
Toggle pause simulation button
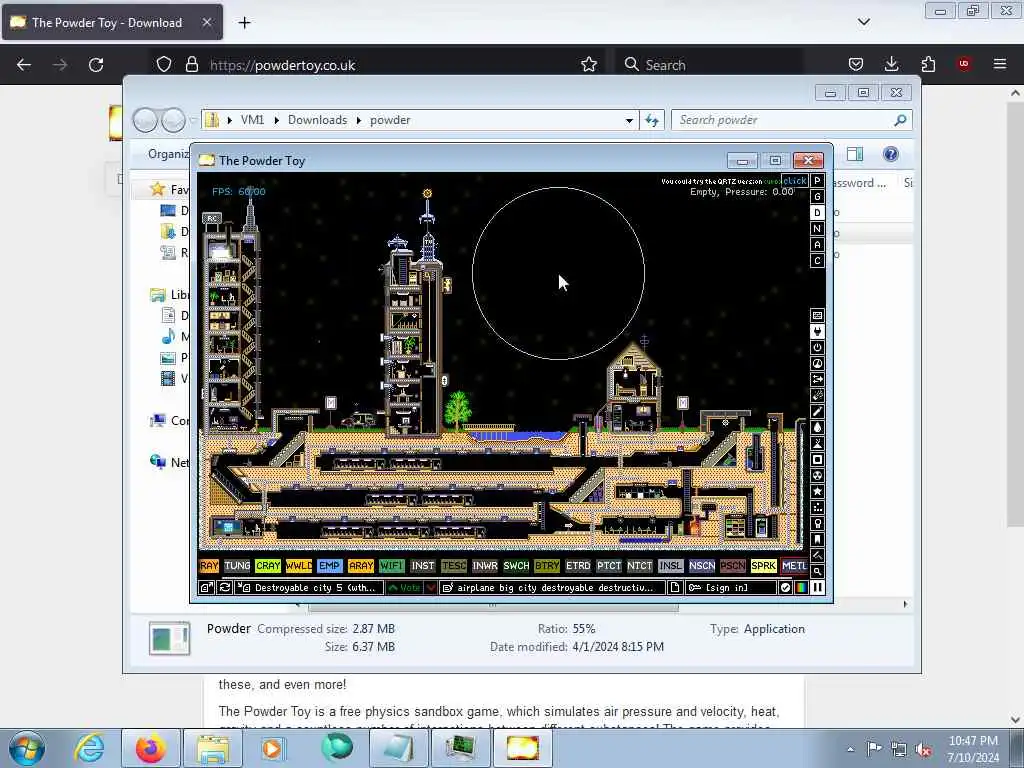[818, 588]
